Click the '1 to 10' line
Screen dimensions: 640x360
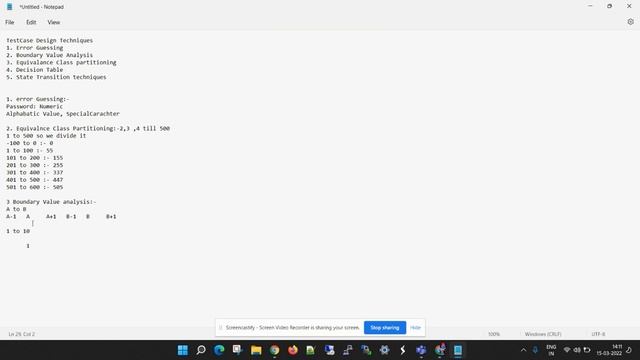pos(18,231)
